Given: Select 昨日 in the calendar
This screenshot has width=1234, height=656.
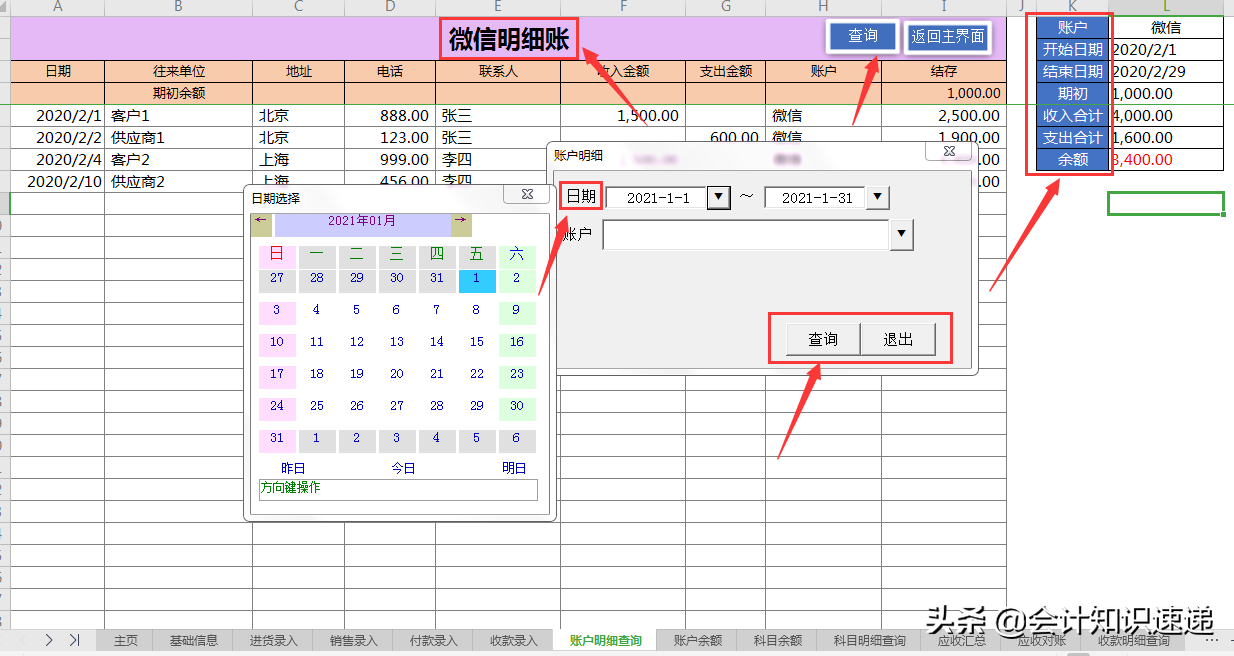Looking at the screenshot, I should click(x=293, y=468).
